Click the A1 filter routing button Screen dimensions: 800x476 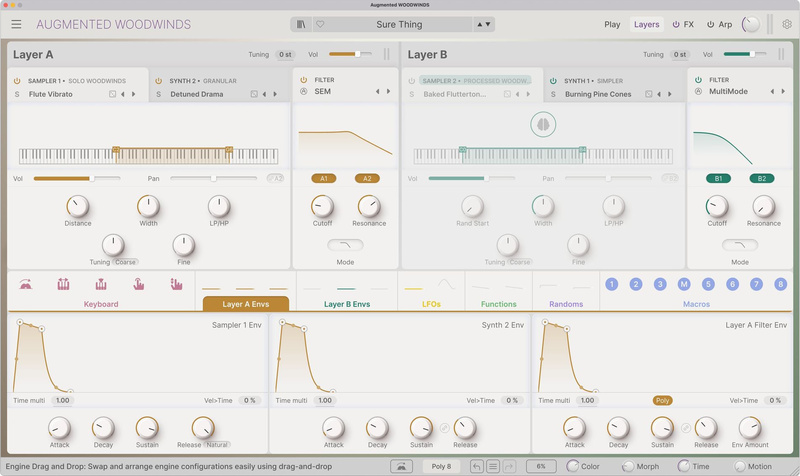(323, 179)
